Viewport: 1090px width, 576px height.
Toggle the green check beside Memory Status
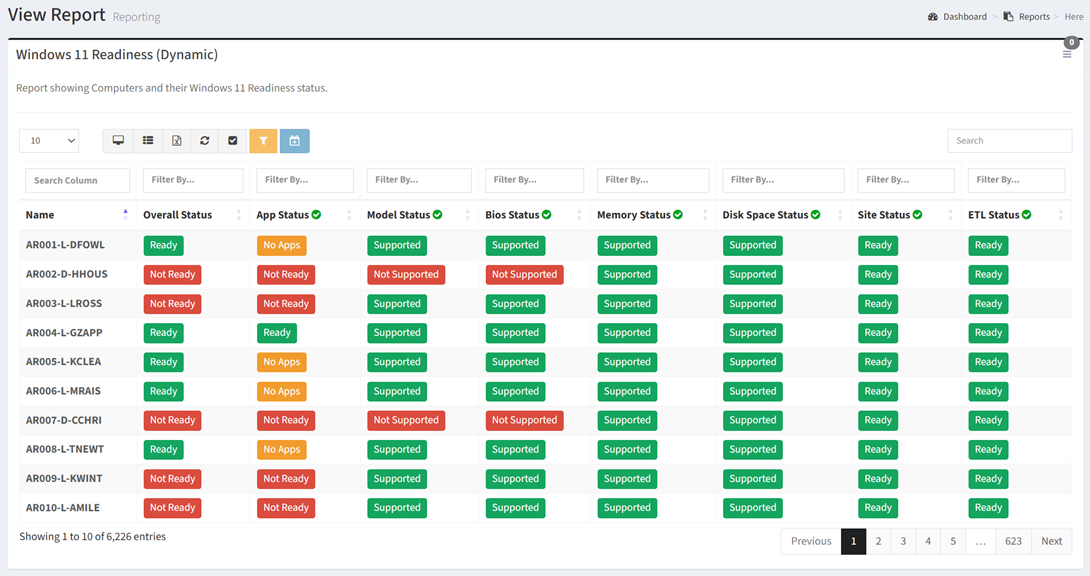[x=678, y=215]
